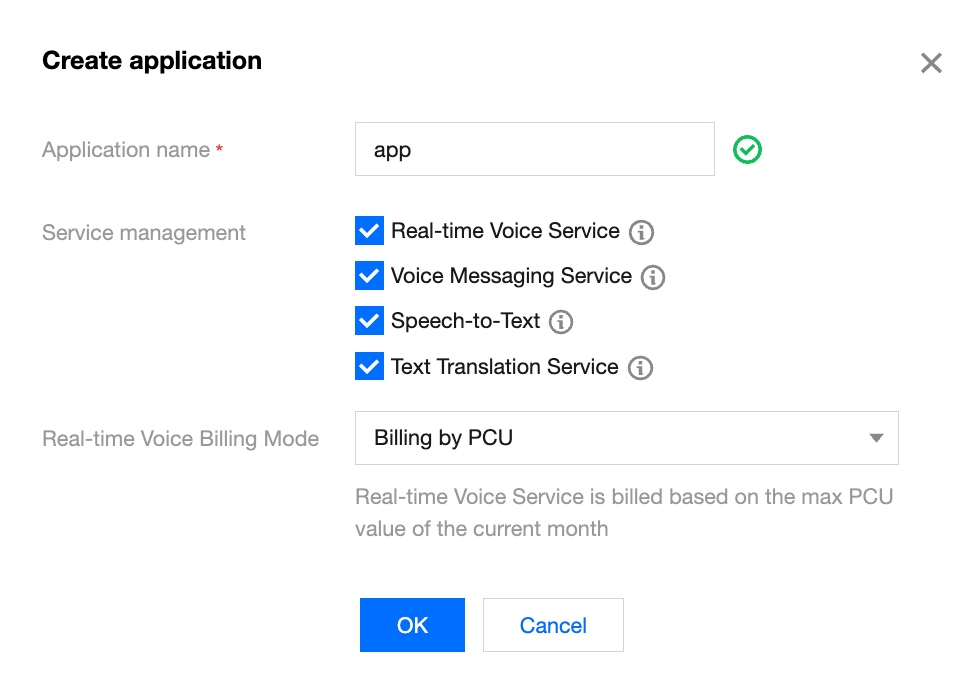Close the Create application dialog
This screenshot has width=980, height=690.
click(x=931, y=64)
